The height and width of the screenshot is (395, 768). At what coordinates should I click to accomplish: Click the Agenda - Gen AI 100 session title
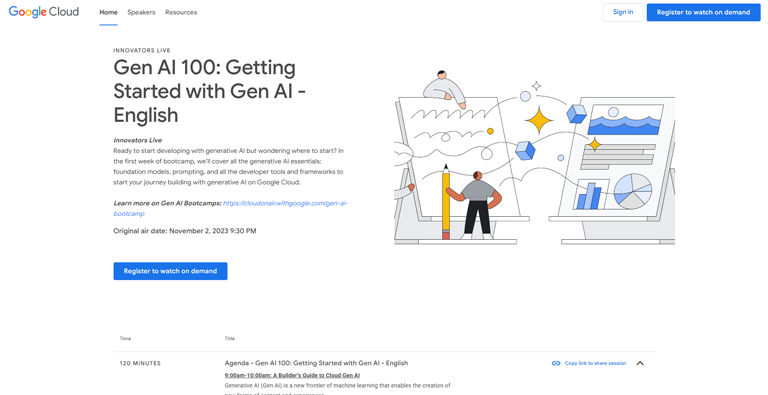pos(316,363)
